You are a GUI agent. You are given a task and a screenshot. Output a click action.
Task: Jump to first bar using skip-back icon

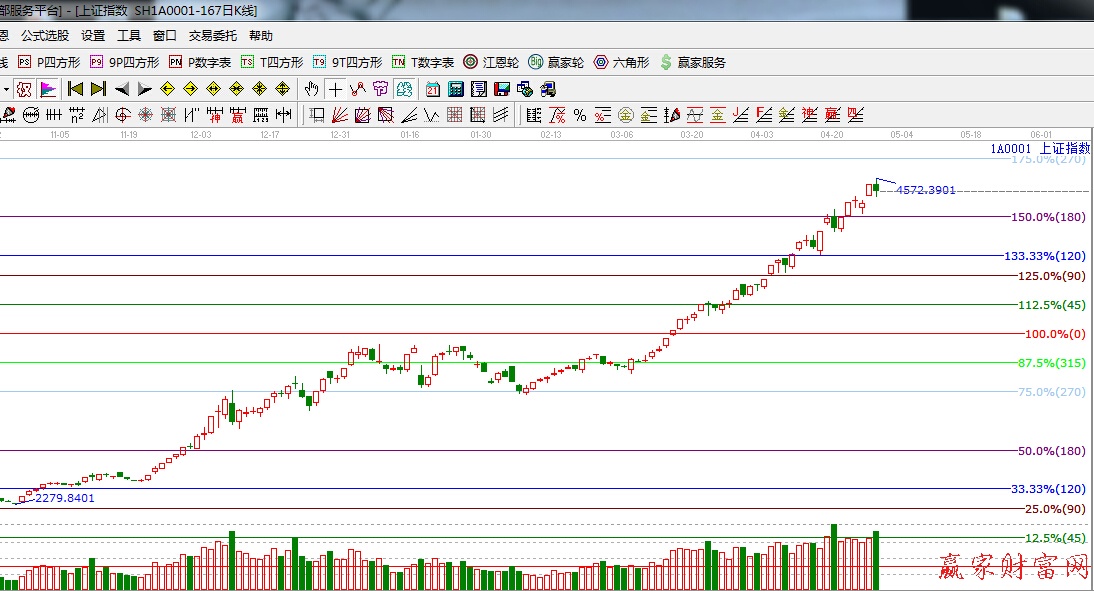tap(75, 89)
